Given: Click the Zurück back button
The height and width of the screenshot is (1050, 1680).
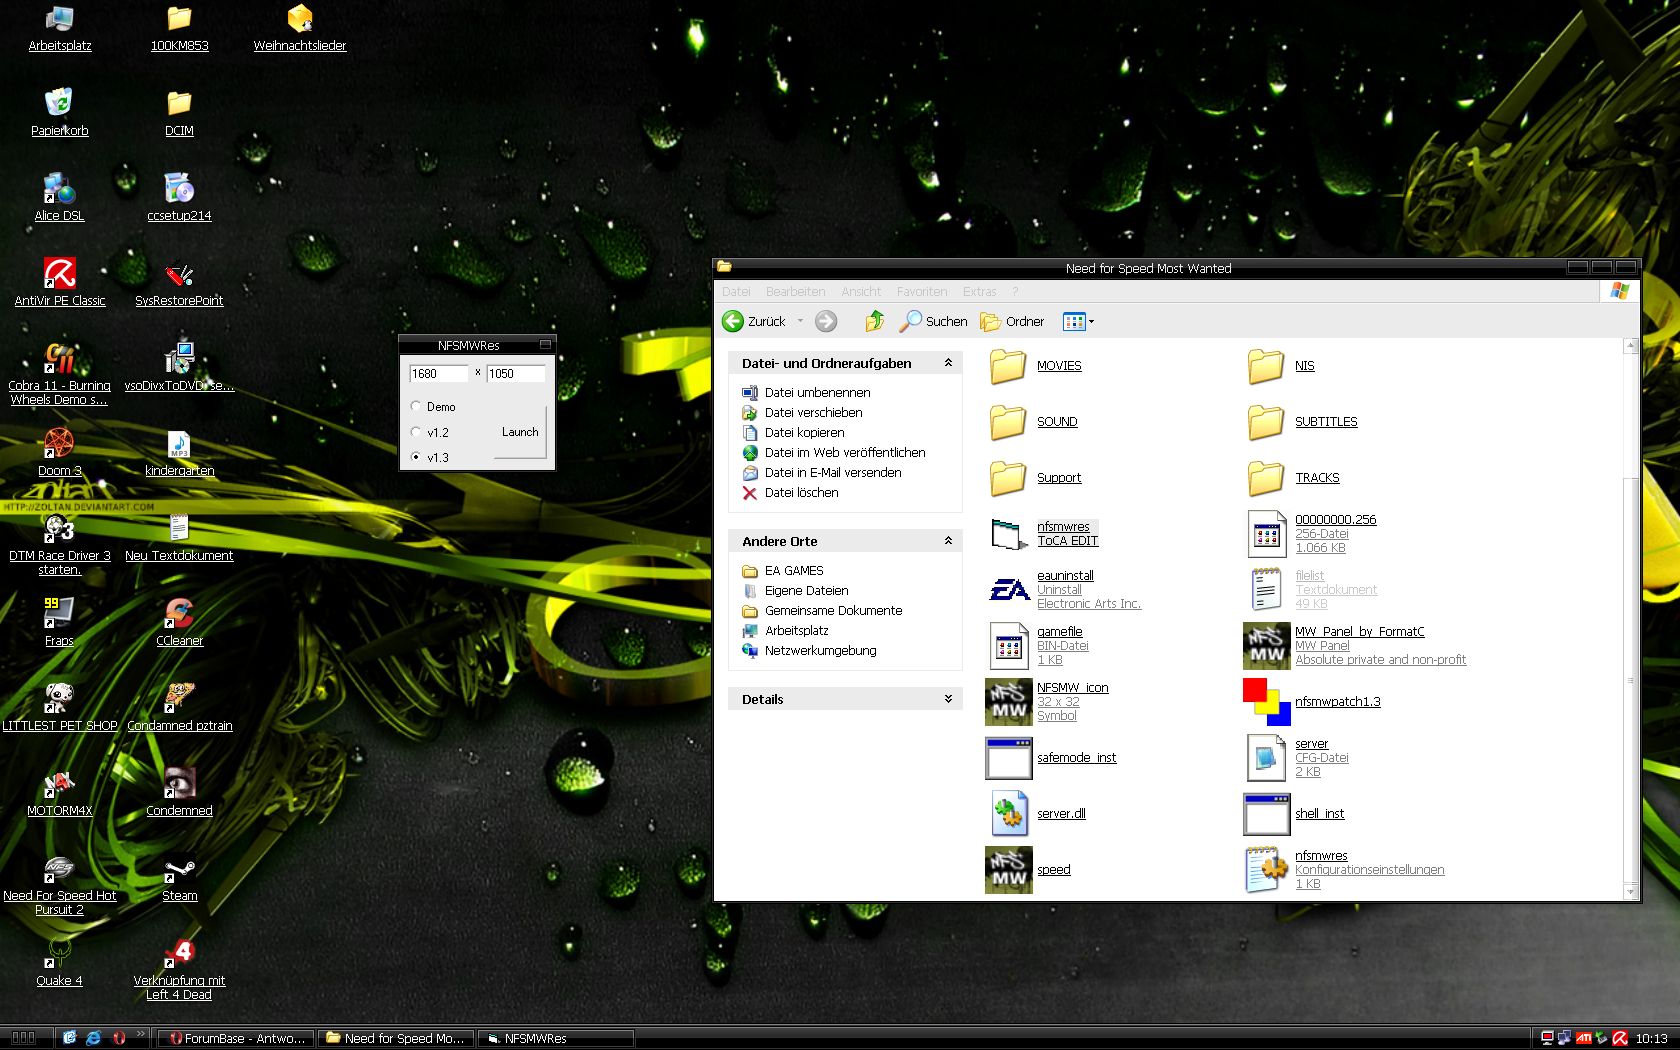Looking at the screenshot, I should 755,321.
